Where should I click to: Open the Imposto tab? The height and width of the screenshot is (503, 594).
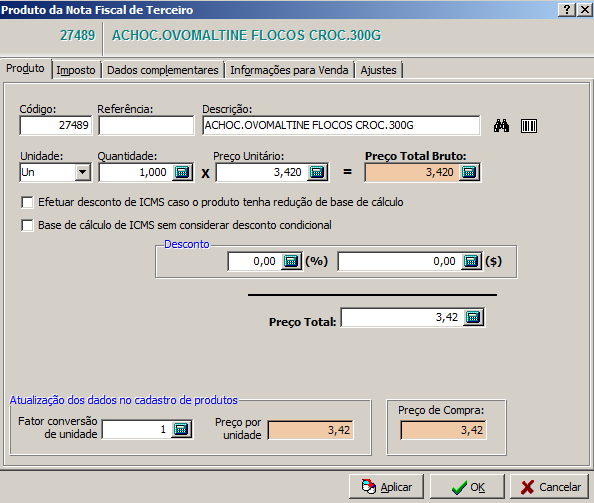coord(76,70)
